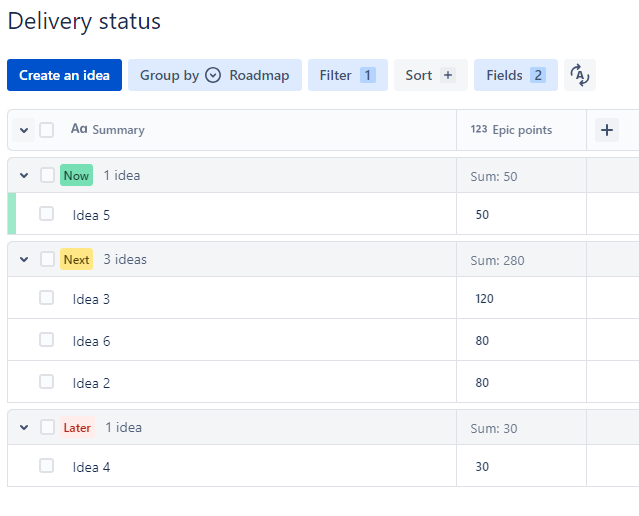This screenshot has width=639, height=516.
Task: Open Idea 4 summary
Action: click(x=91, y=467)
